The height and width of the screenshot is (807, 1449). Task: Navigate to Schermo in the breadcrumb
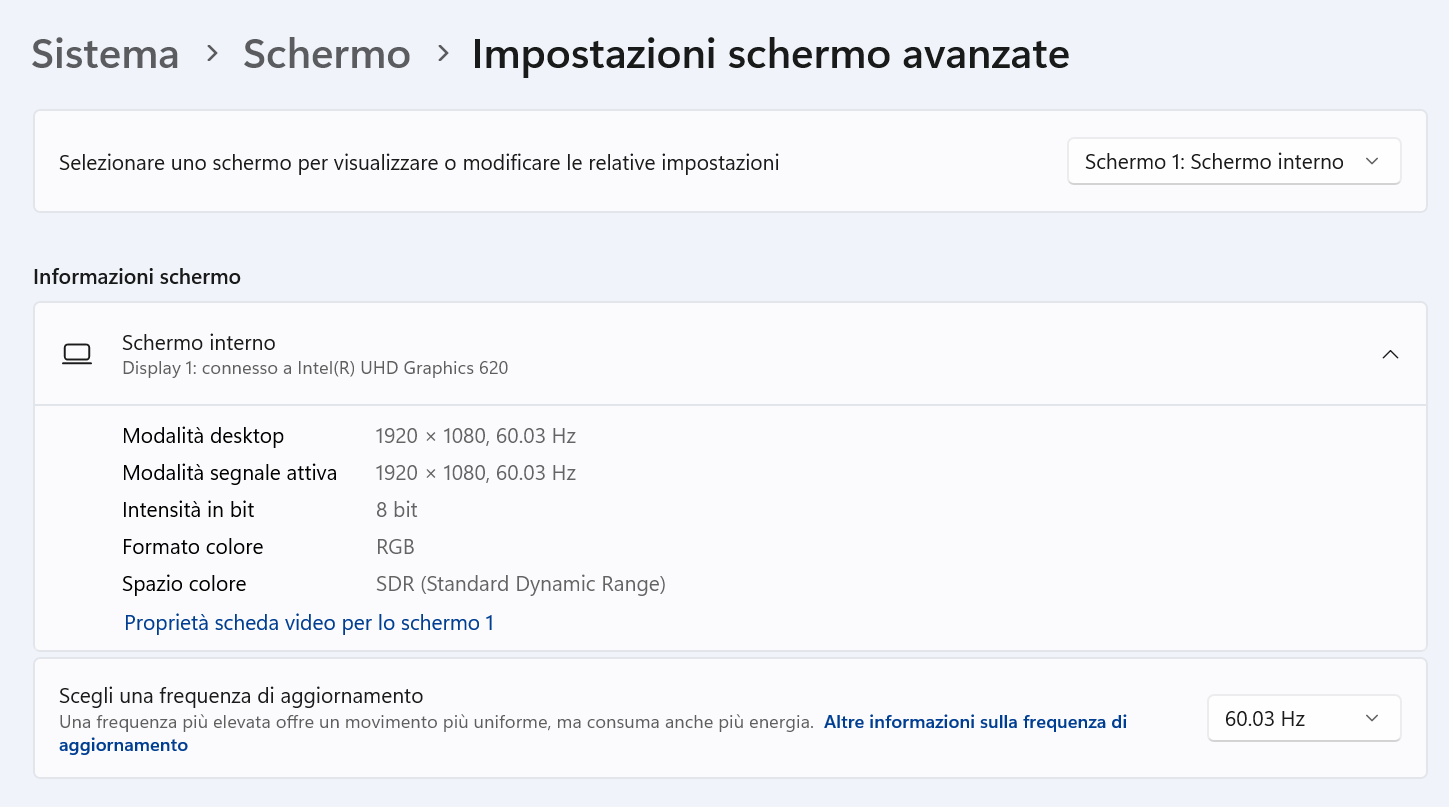tap(326, 55)
